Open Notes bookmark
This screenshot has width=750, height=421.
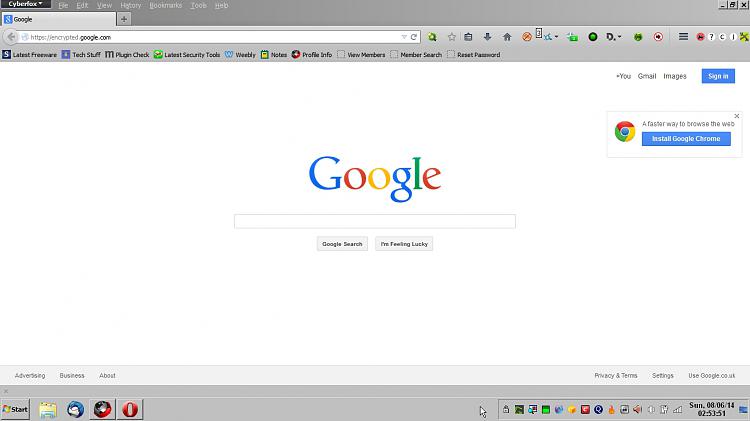(x=274, y=55)
